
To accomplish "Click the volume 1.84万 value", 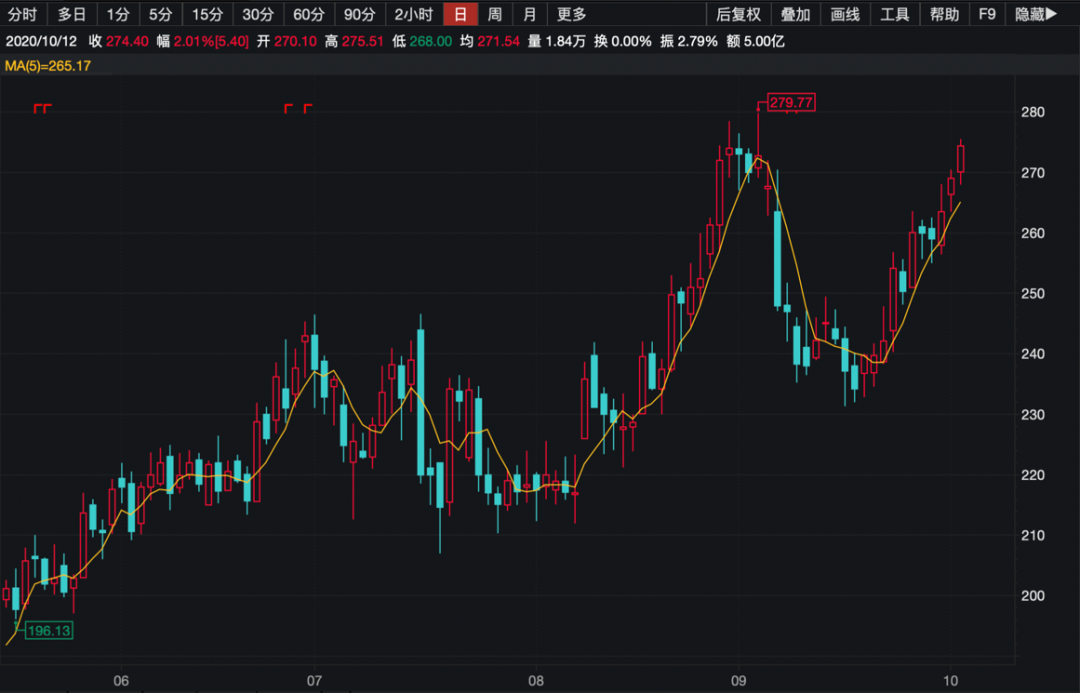I will pos(565,41).
